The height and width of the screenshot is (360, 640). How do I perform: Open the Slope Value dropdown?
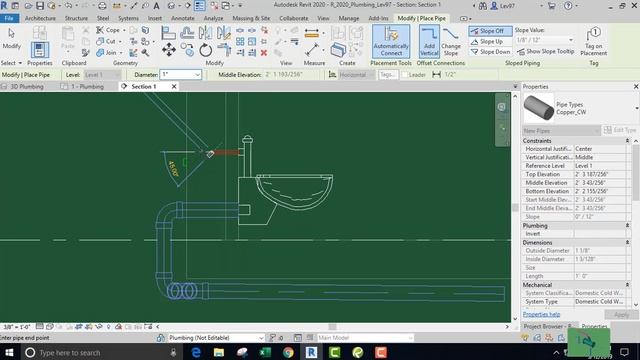(571, 40)
